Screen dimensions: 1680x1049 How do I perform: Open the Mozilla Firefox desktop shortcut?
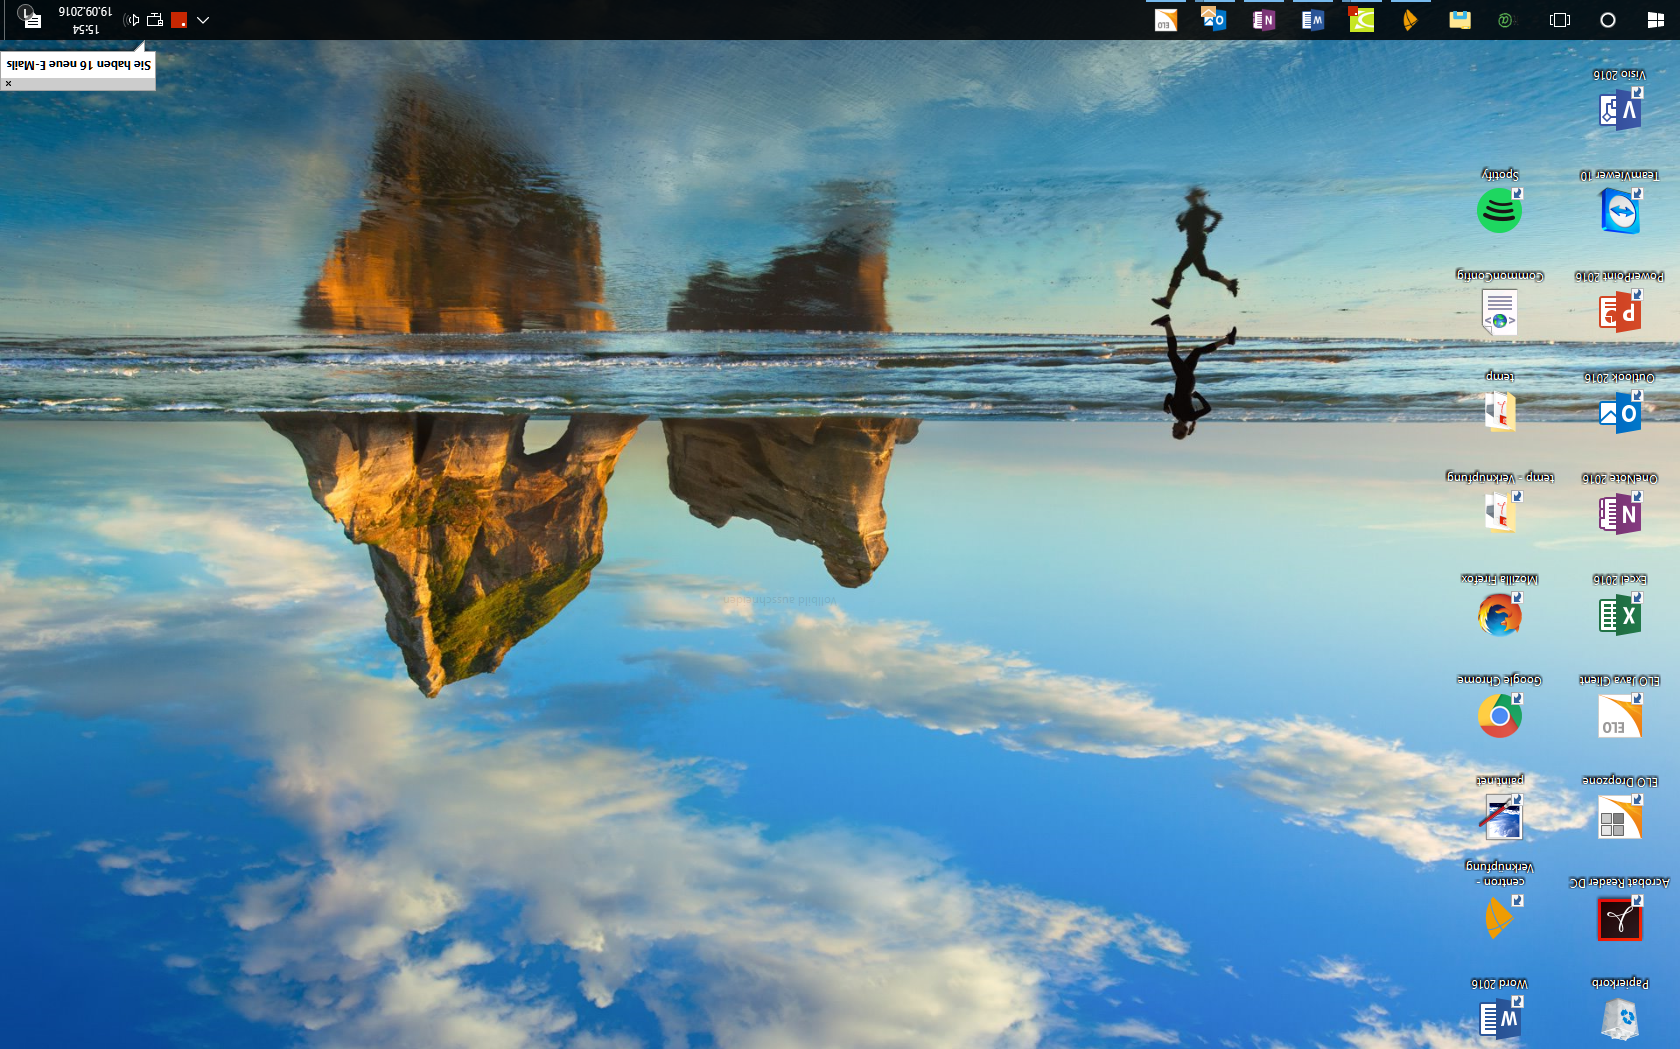[1499, 614]
